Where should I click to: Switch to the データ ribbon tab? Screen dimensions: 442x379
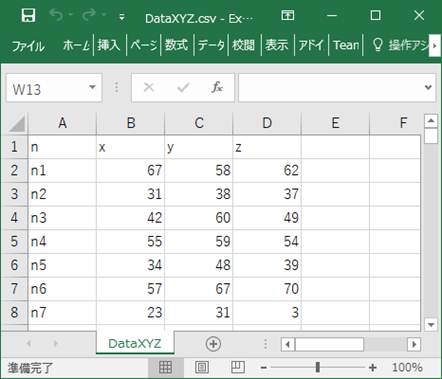tap(211, 45)
